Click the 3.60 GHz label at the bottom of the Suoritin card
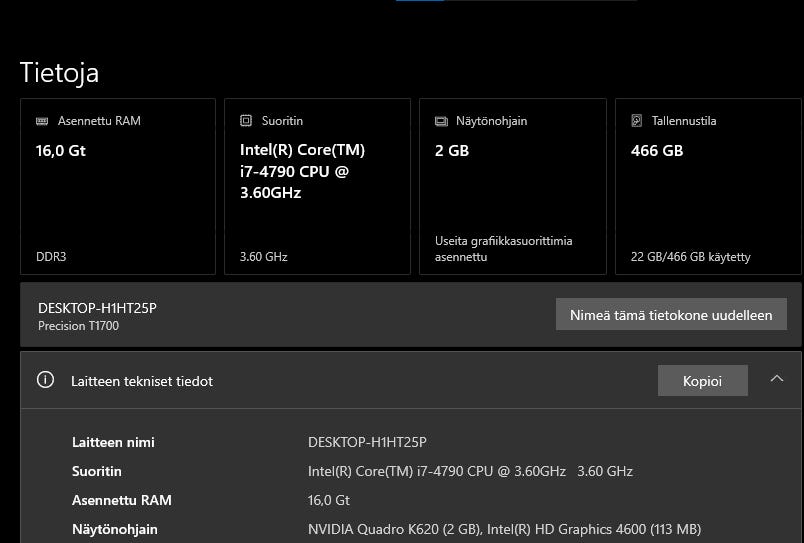804x543 pixels. (x=264, y=256)
